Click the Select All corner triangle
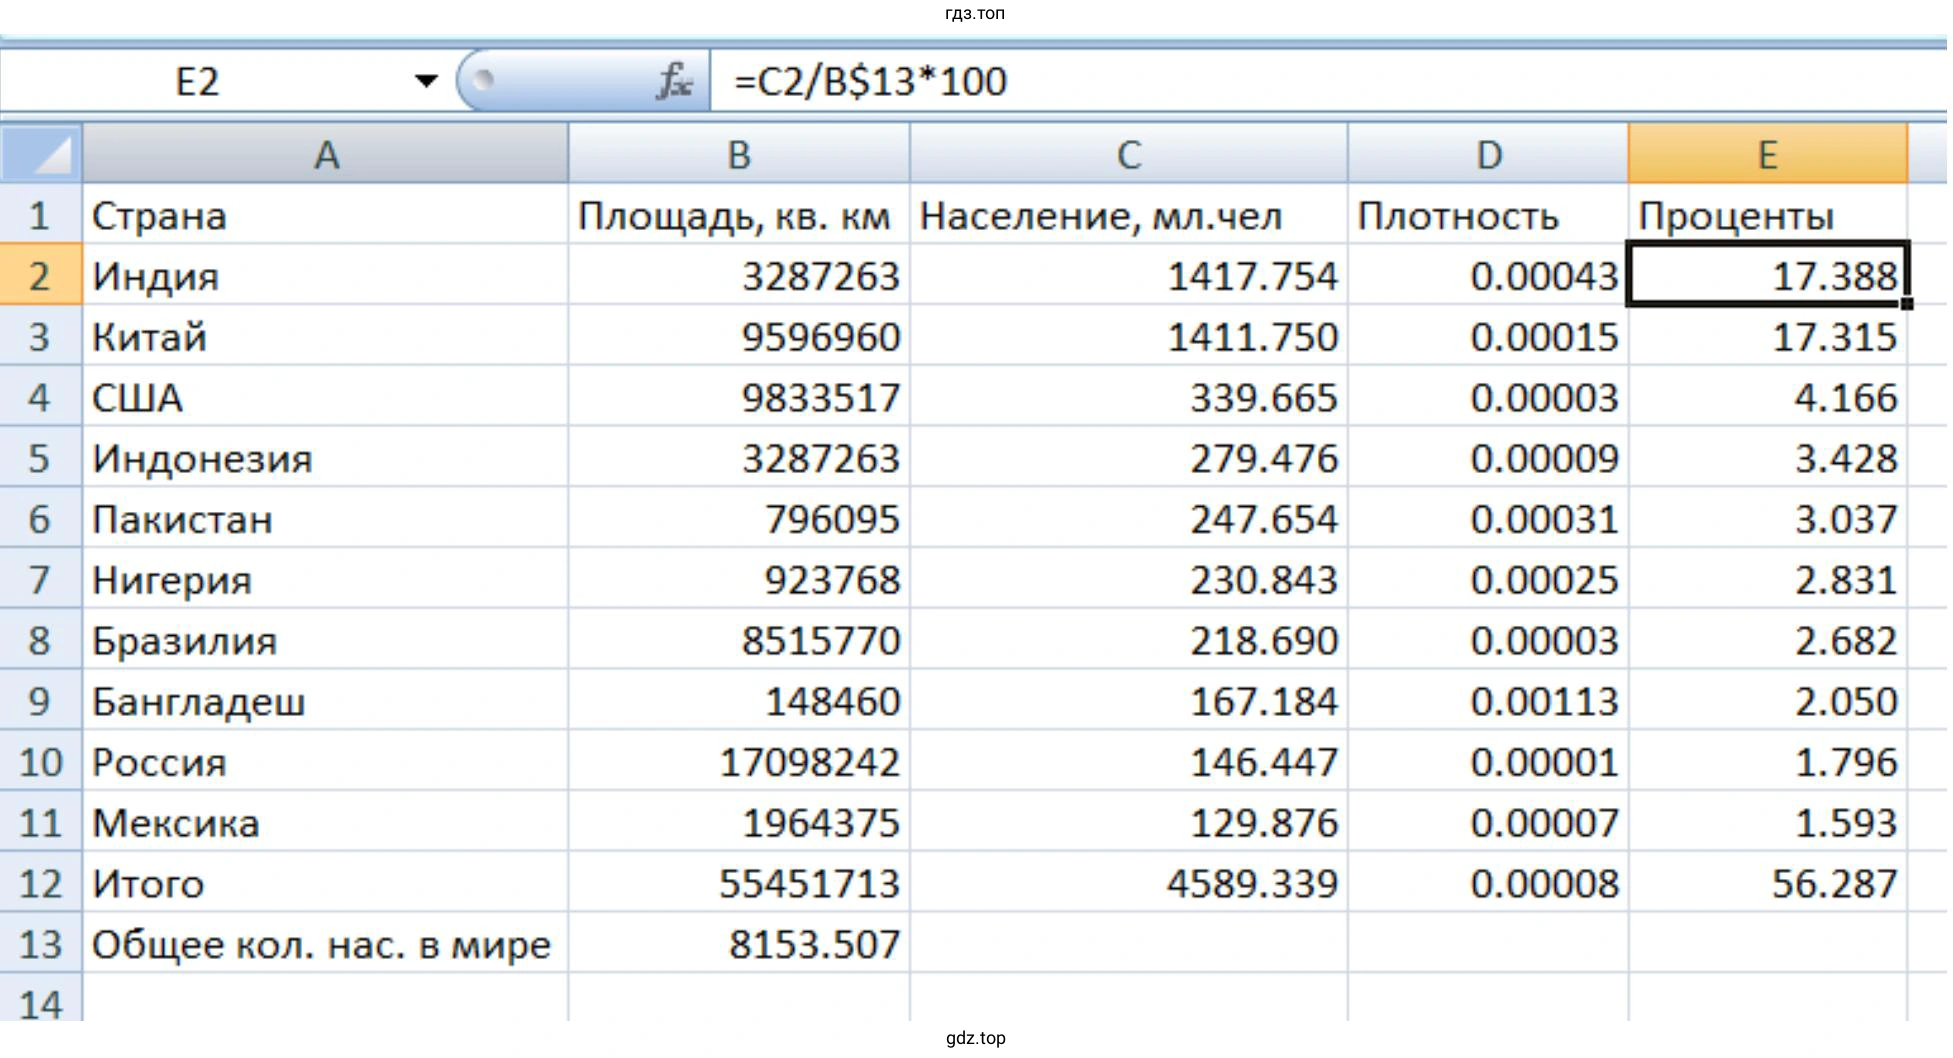Image resolution: width=1953 pixels, height=1058 pixels. coord(41,154)
